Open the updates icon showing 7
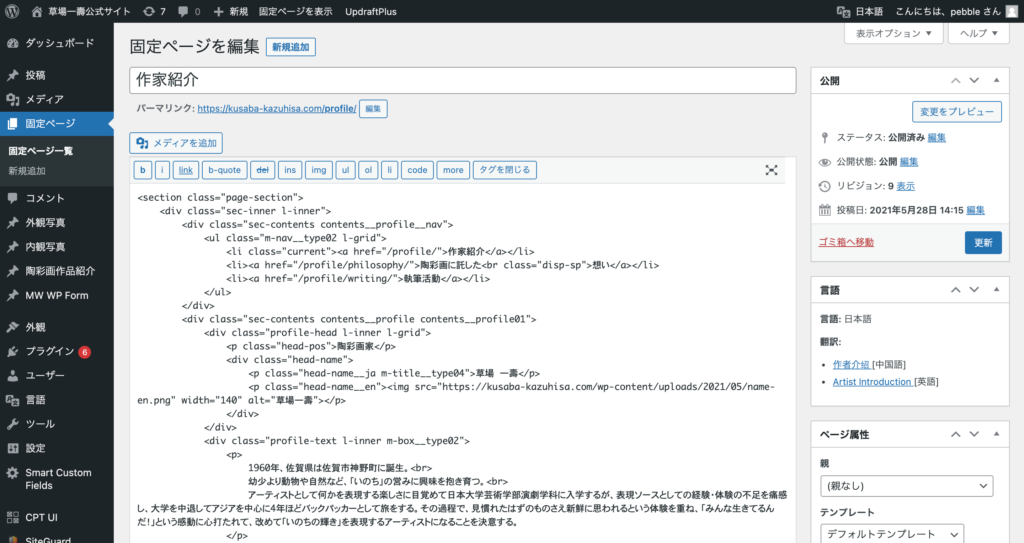Viewport: 1024px width, 543px height. [x=154, y=12]
